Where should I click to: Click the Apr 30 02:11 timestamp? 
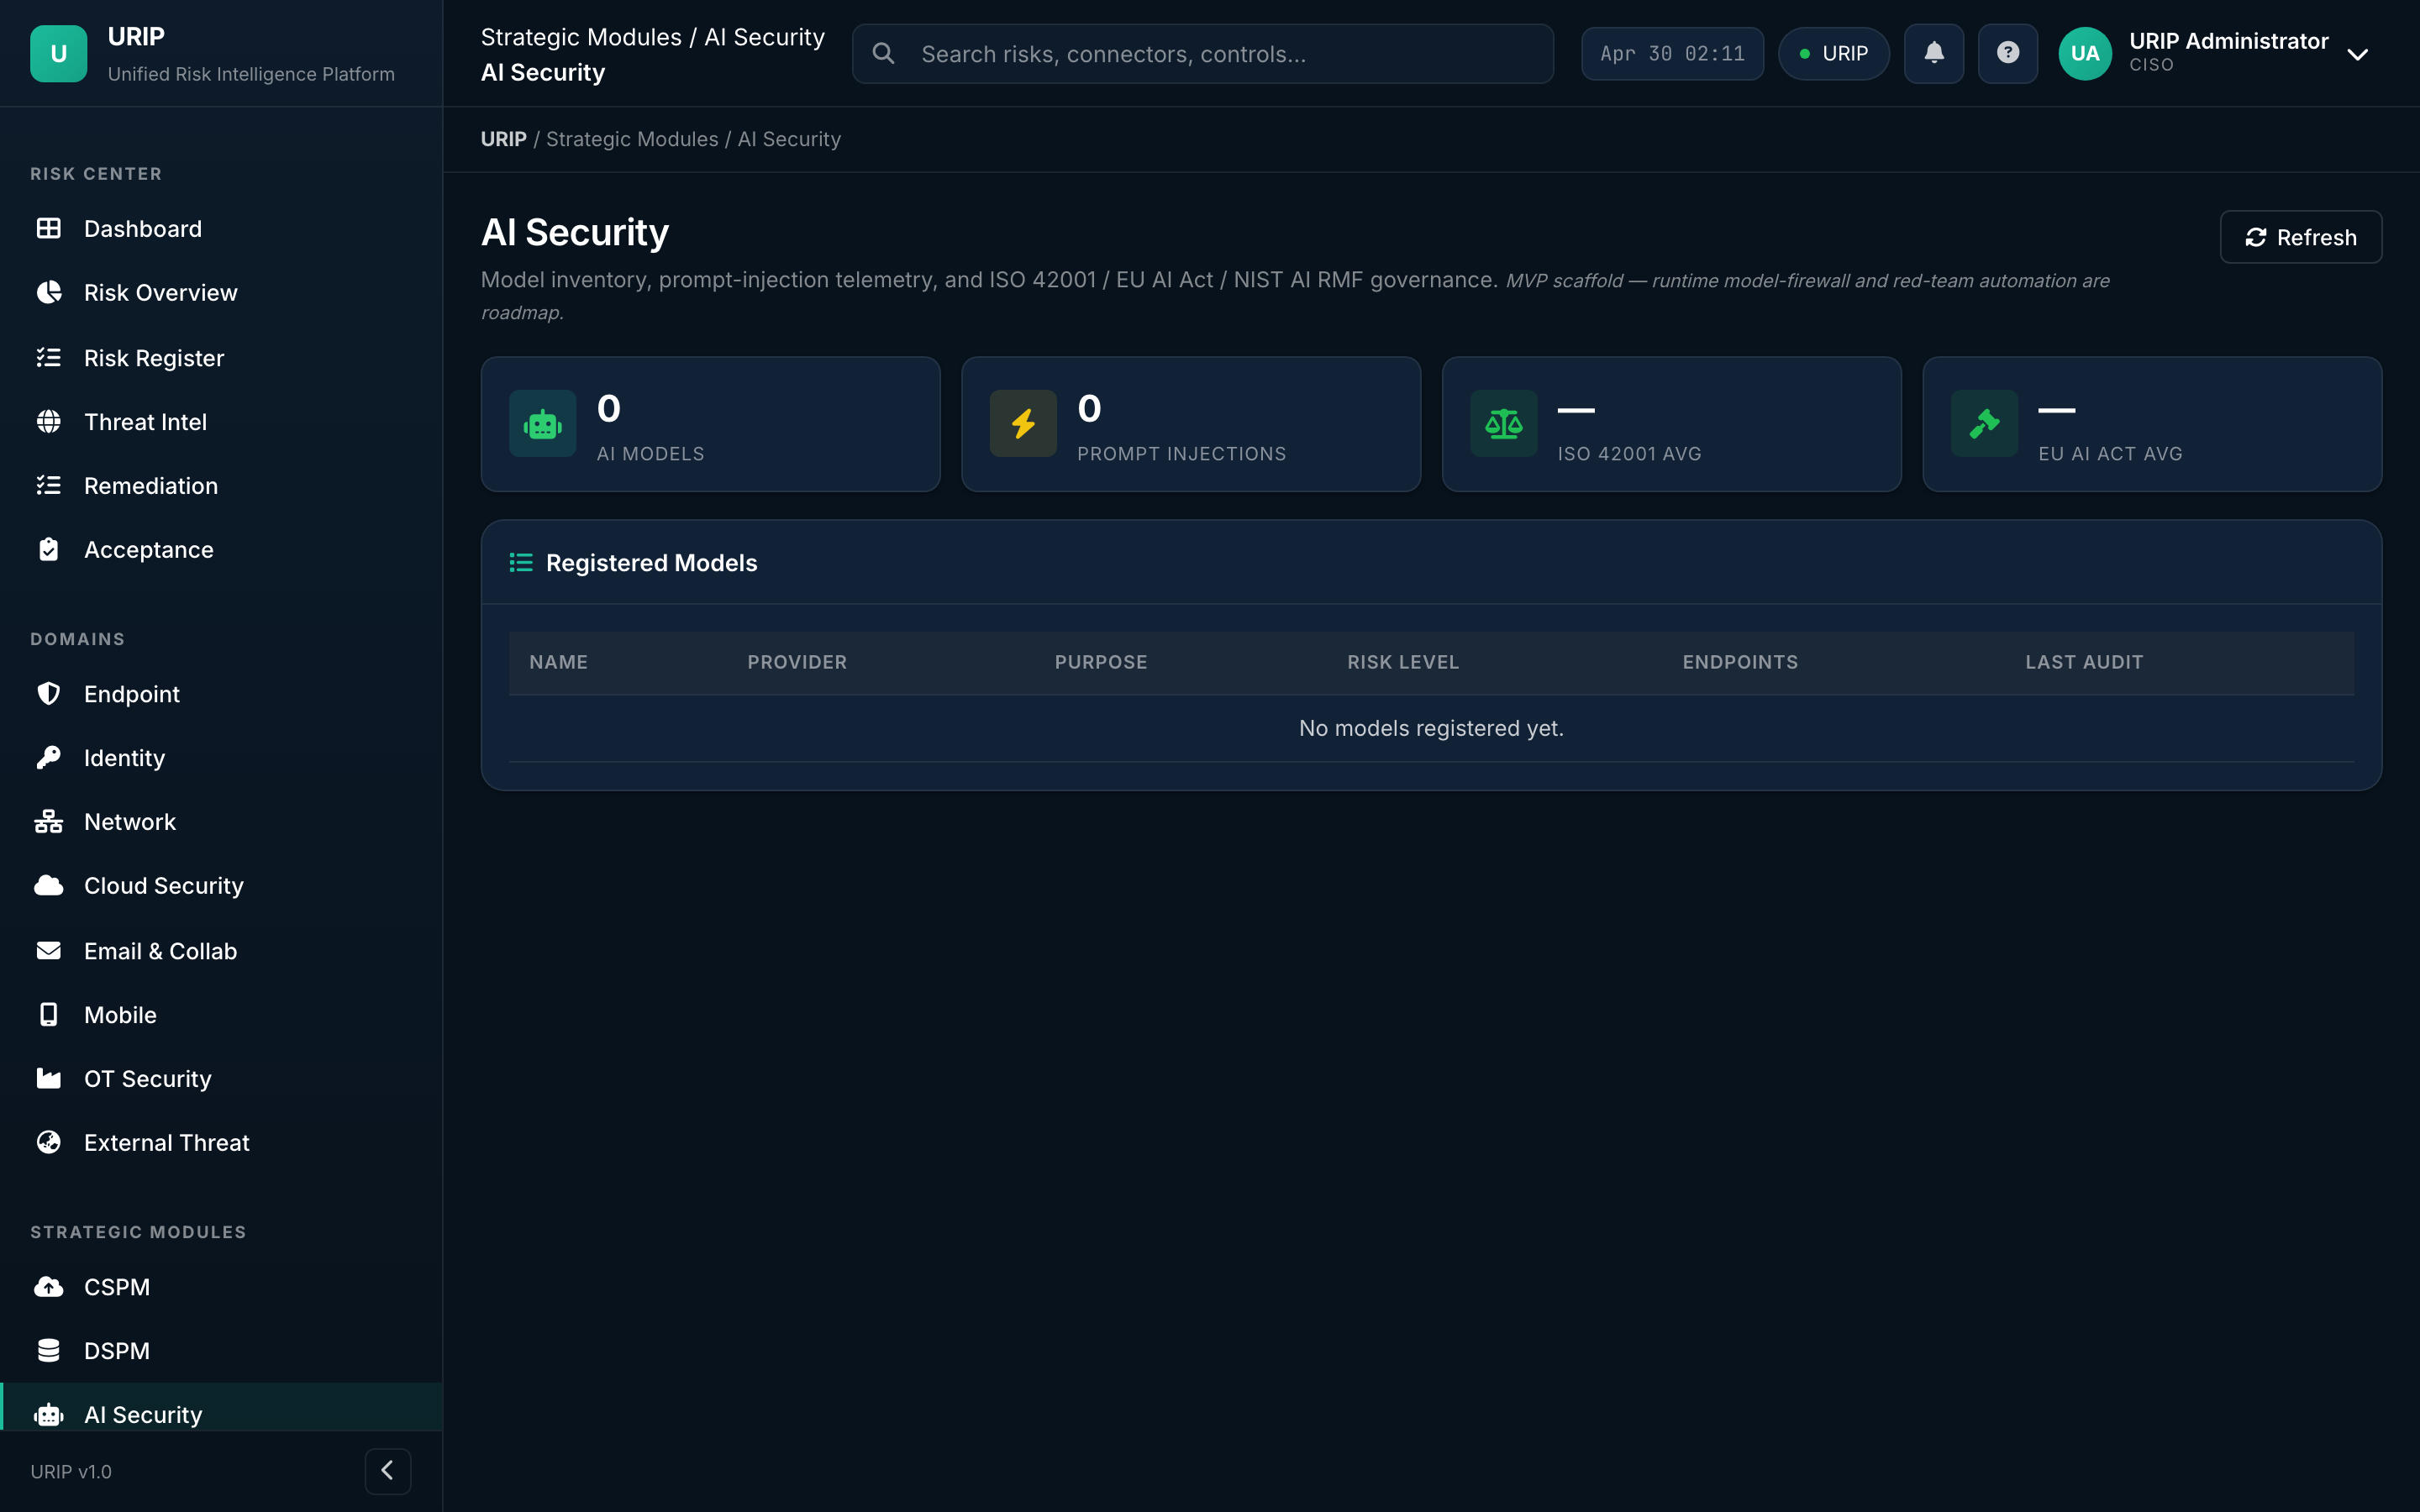1672,53
